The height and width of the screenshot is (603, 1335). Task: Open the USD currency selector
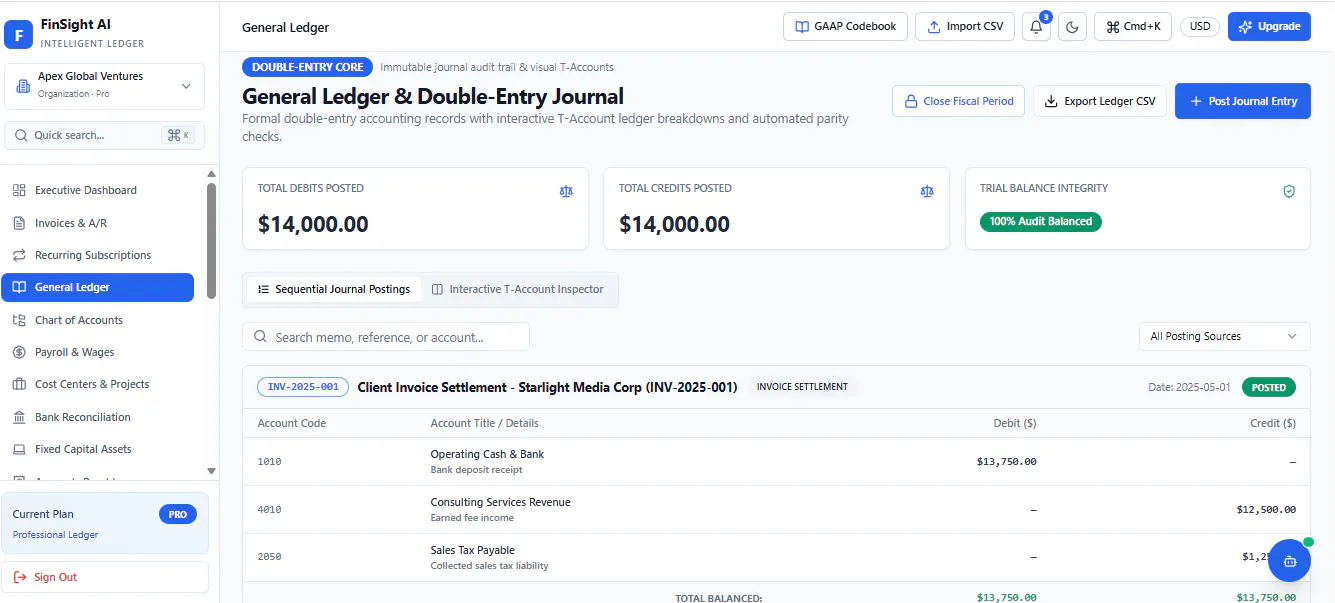tap(1200, 27)
